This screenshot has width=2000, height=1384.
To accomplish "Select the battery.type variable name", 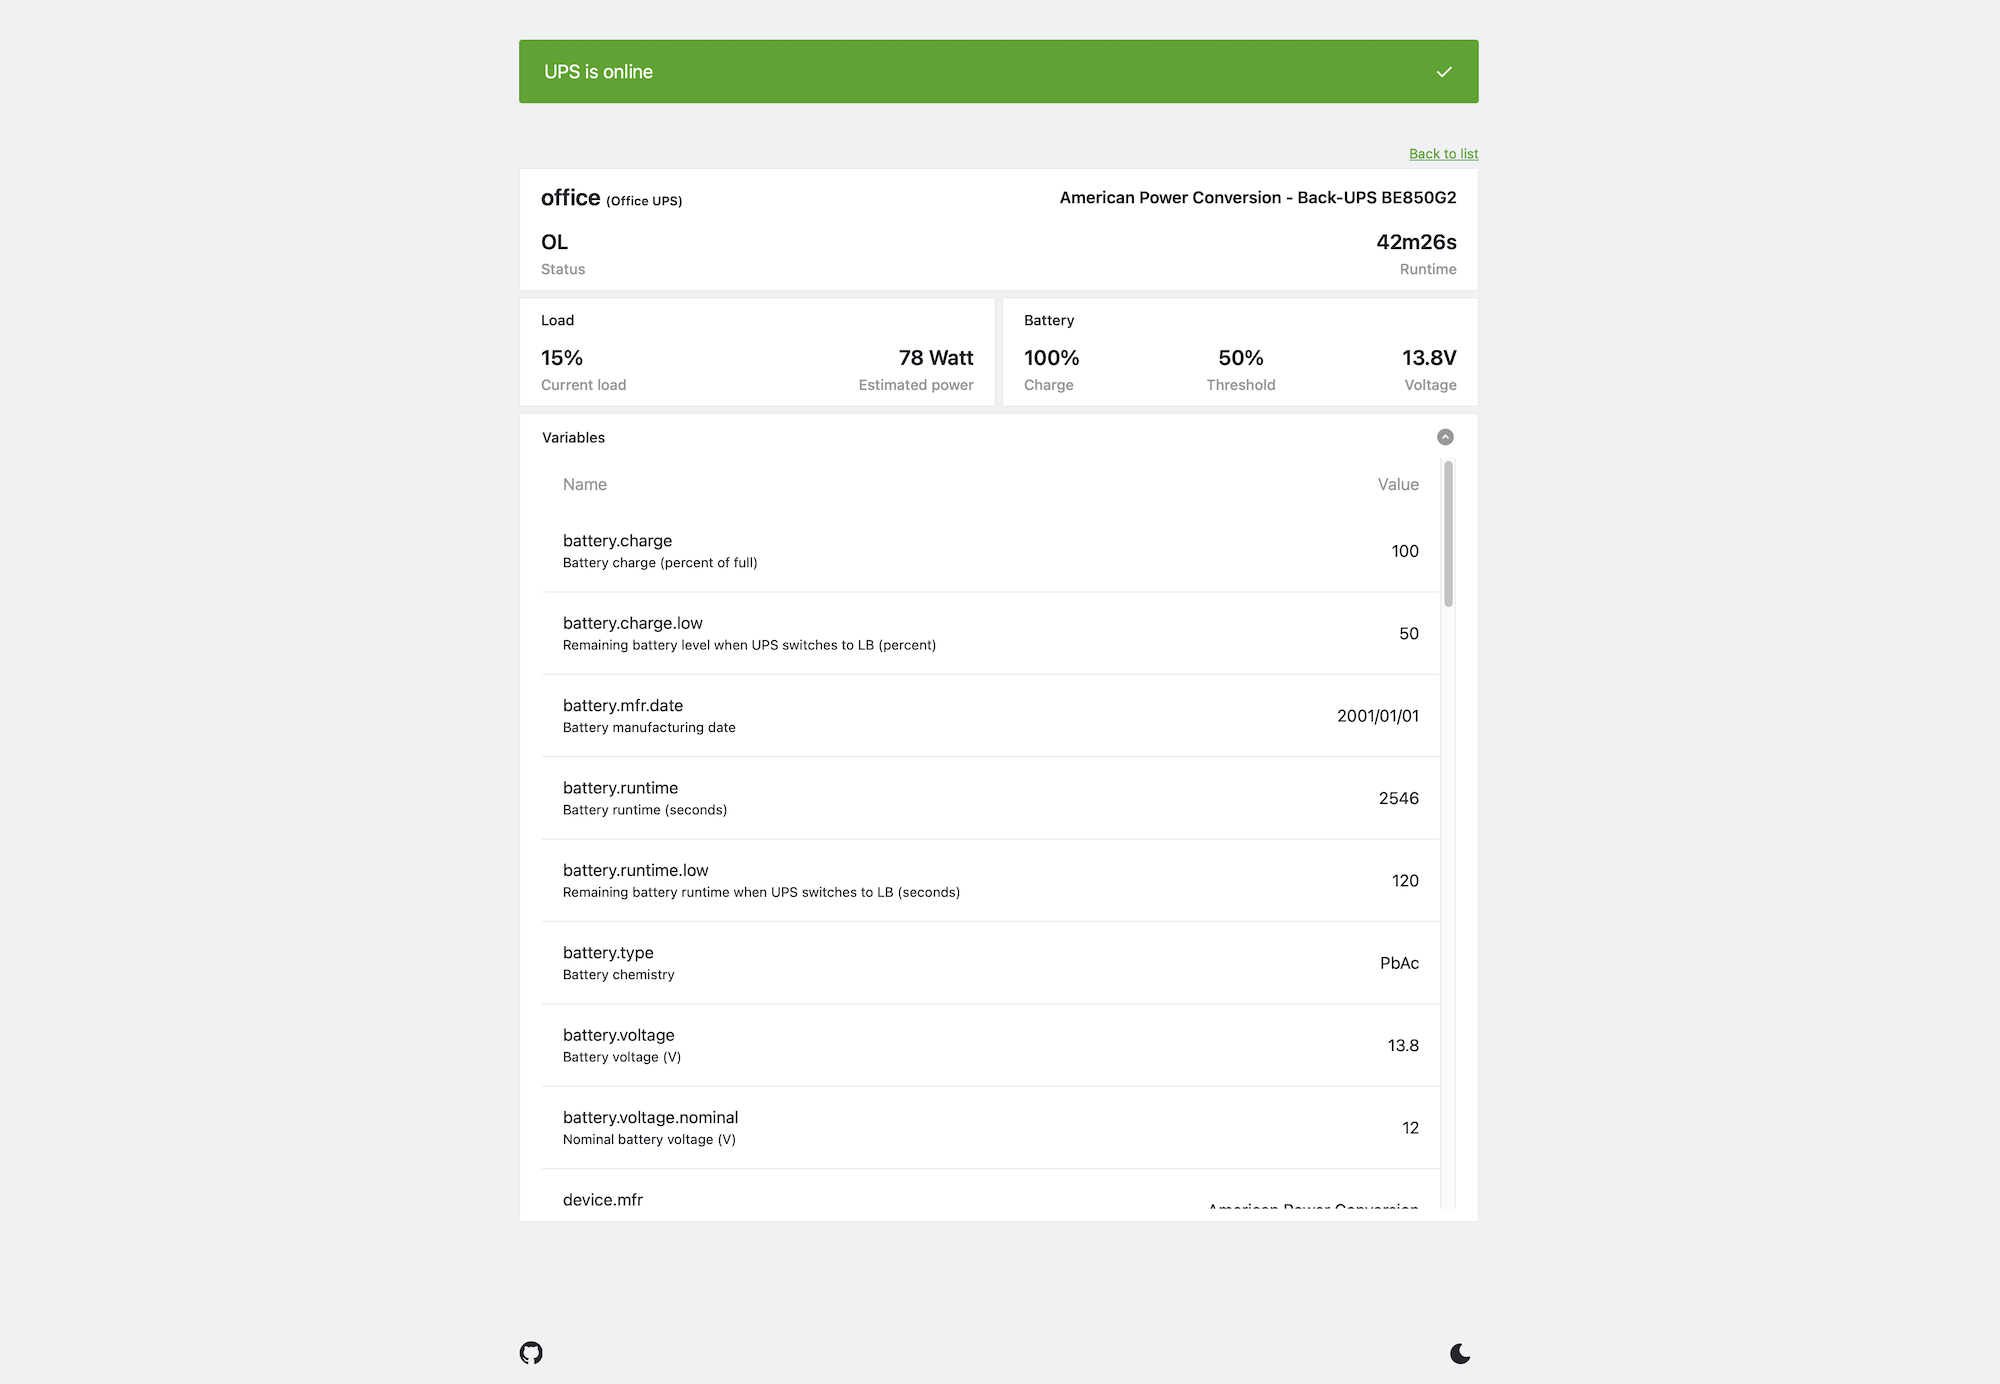I will pyautogui.click(x=608, y=953).
